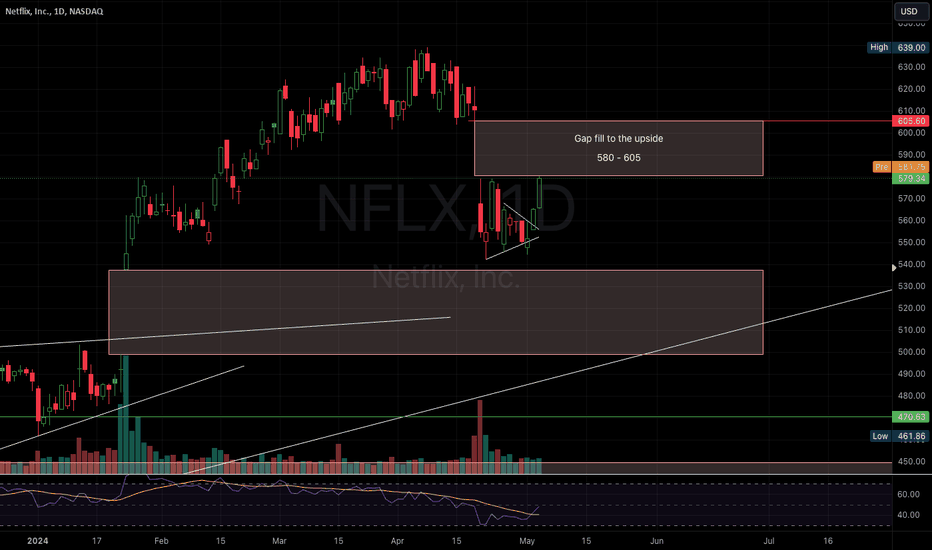Click the 16 date label on time axis
932x550 pixels.
click(828, 541)
